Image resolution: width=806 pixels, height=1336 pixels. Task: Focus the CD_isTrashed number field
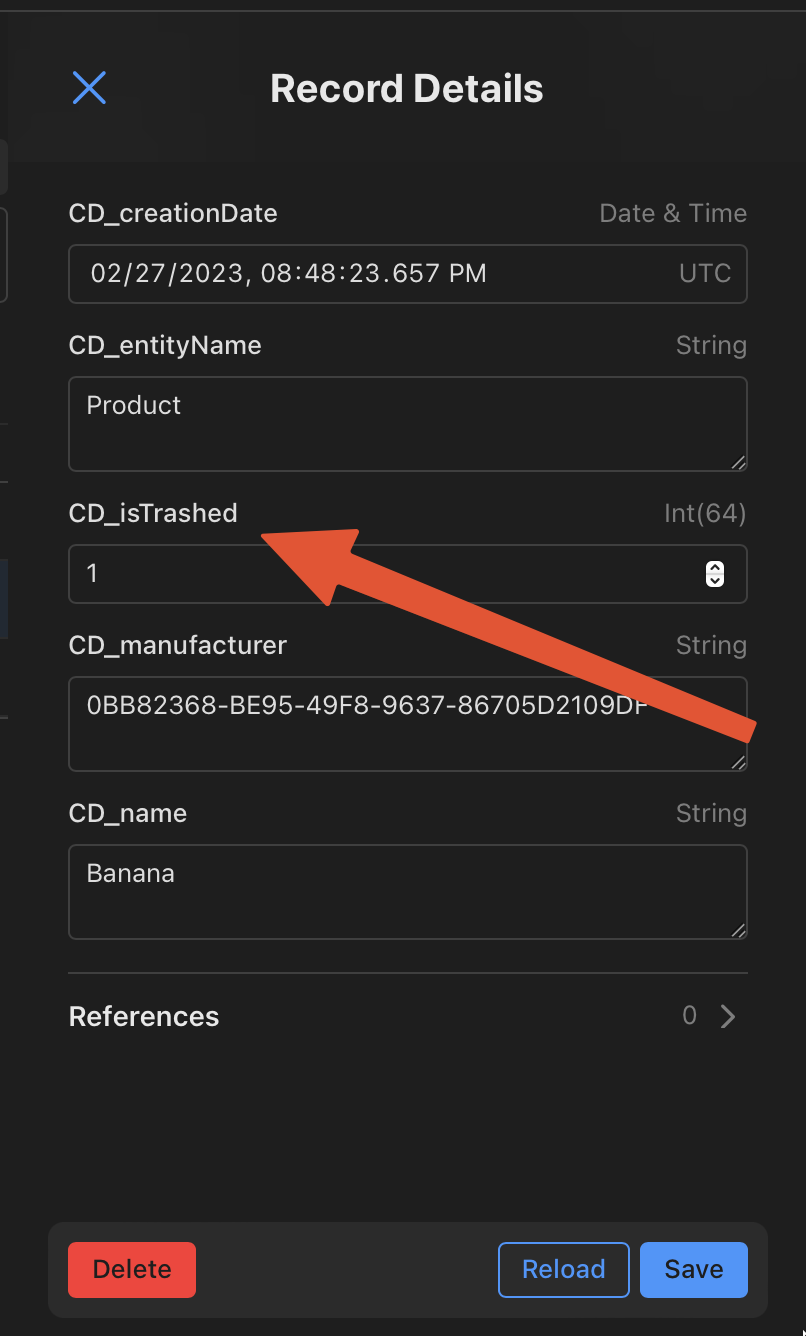380,574
